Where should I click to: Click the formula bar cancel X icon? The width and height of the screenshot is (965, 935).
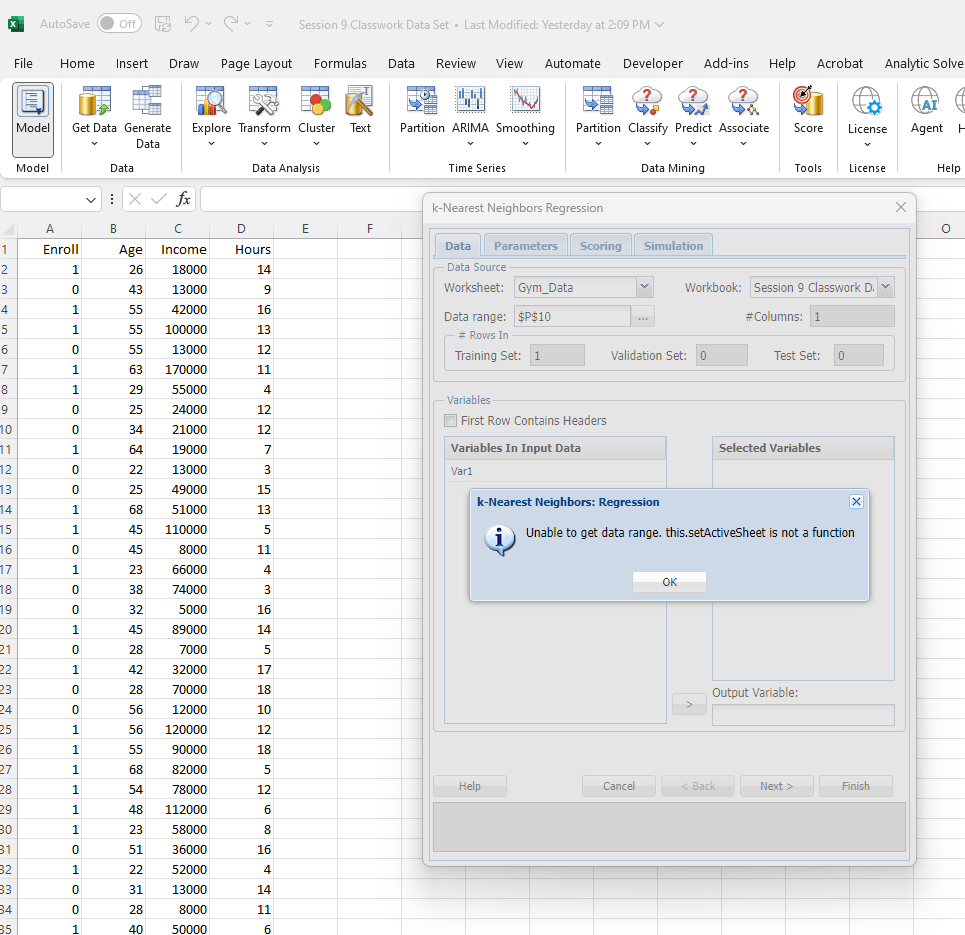click(x=135, y=199)
